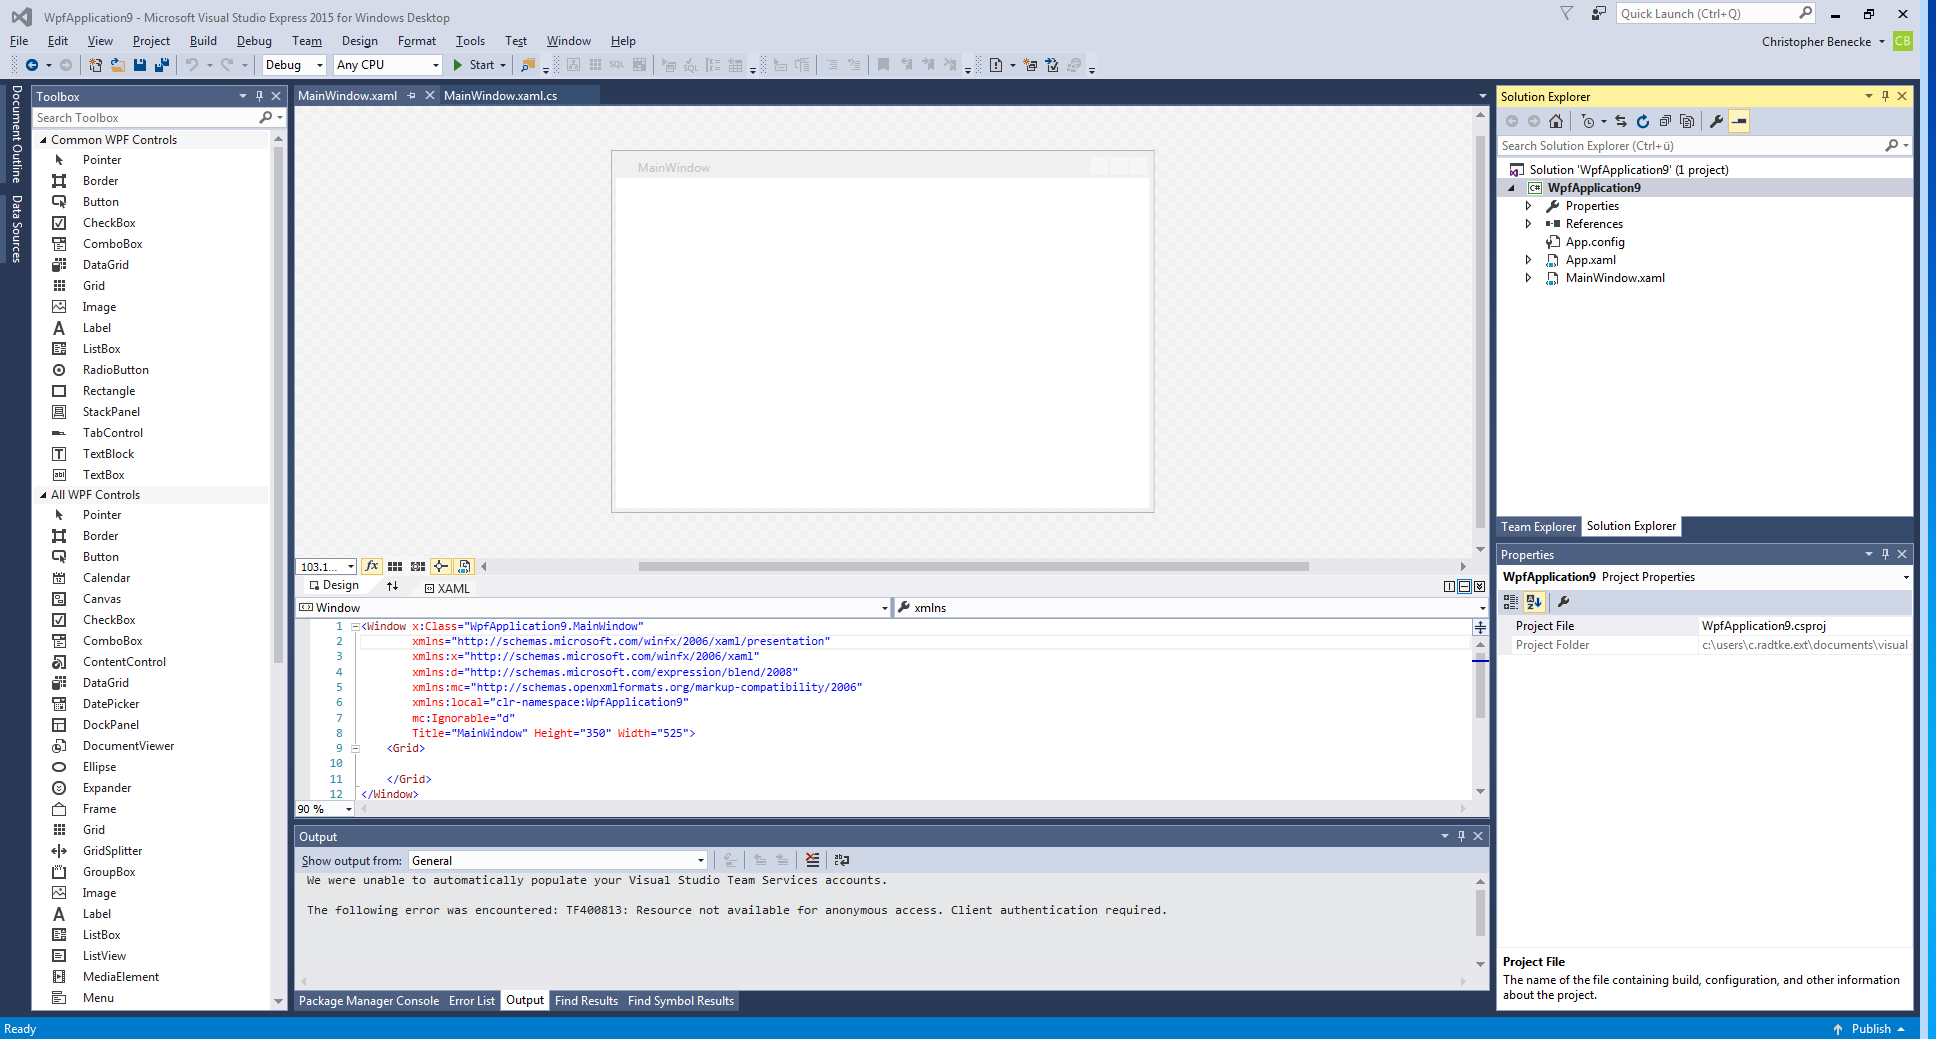The image size is (1936, 1039).
Task: Click the swap panes arrows icon
Action: pyautogui.click(x=393, y=586)
